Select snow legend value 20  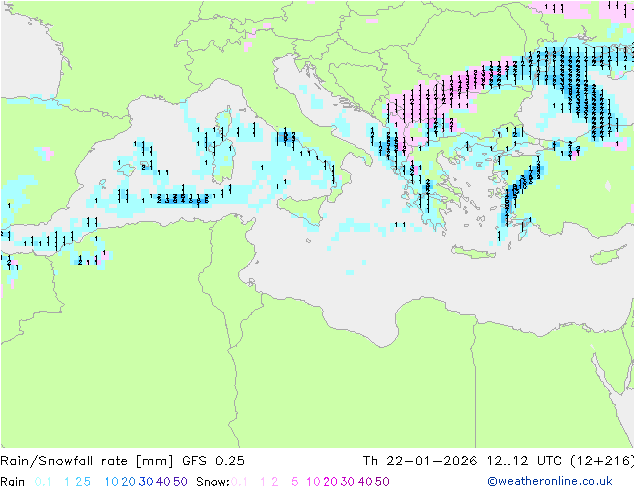[x=330, y=482]
